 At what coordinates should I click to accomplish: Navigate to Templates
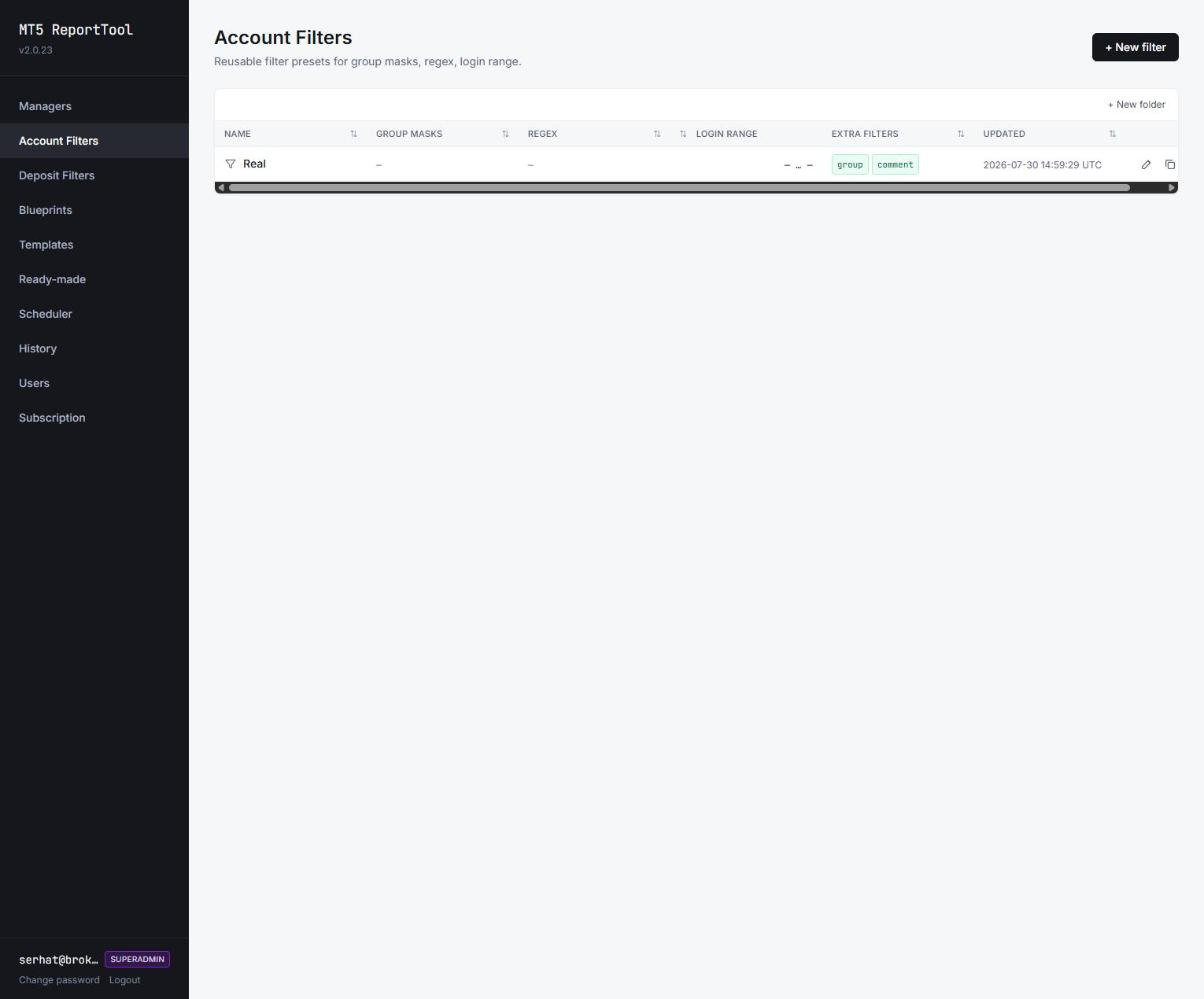coord(94,245)
